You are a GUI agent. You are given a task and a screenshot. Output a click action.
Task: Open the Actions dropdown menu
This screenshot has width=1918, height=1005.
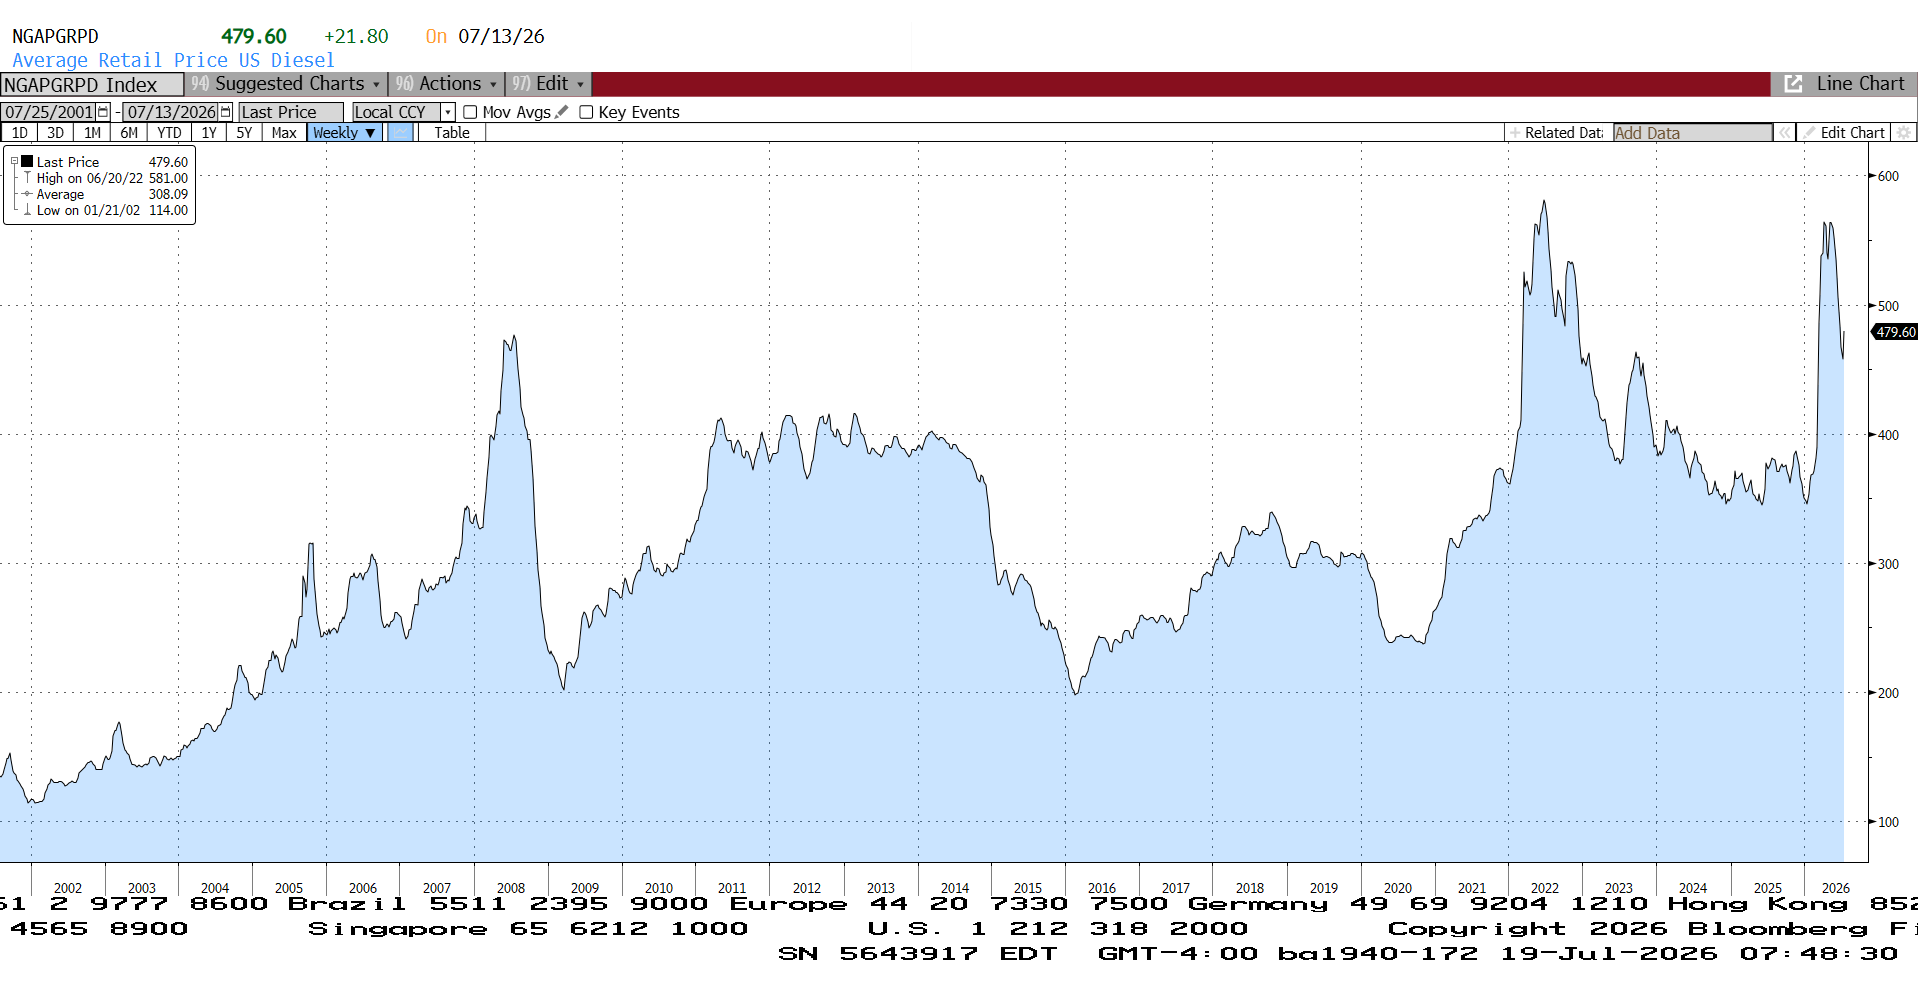445,84
